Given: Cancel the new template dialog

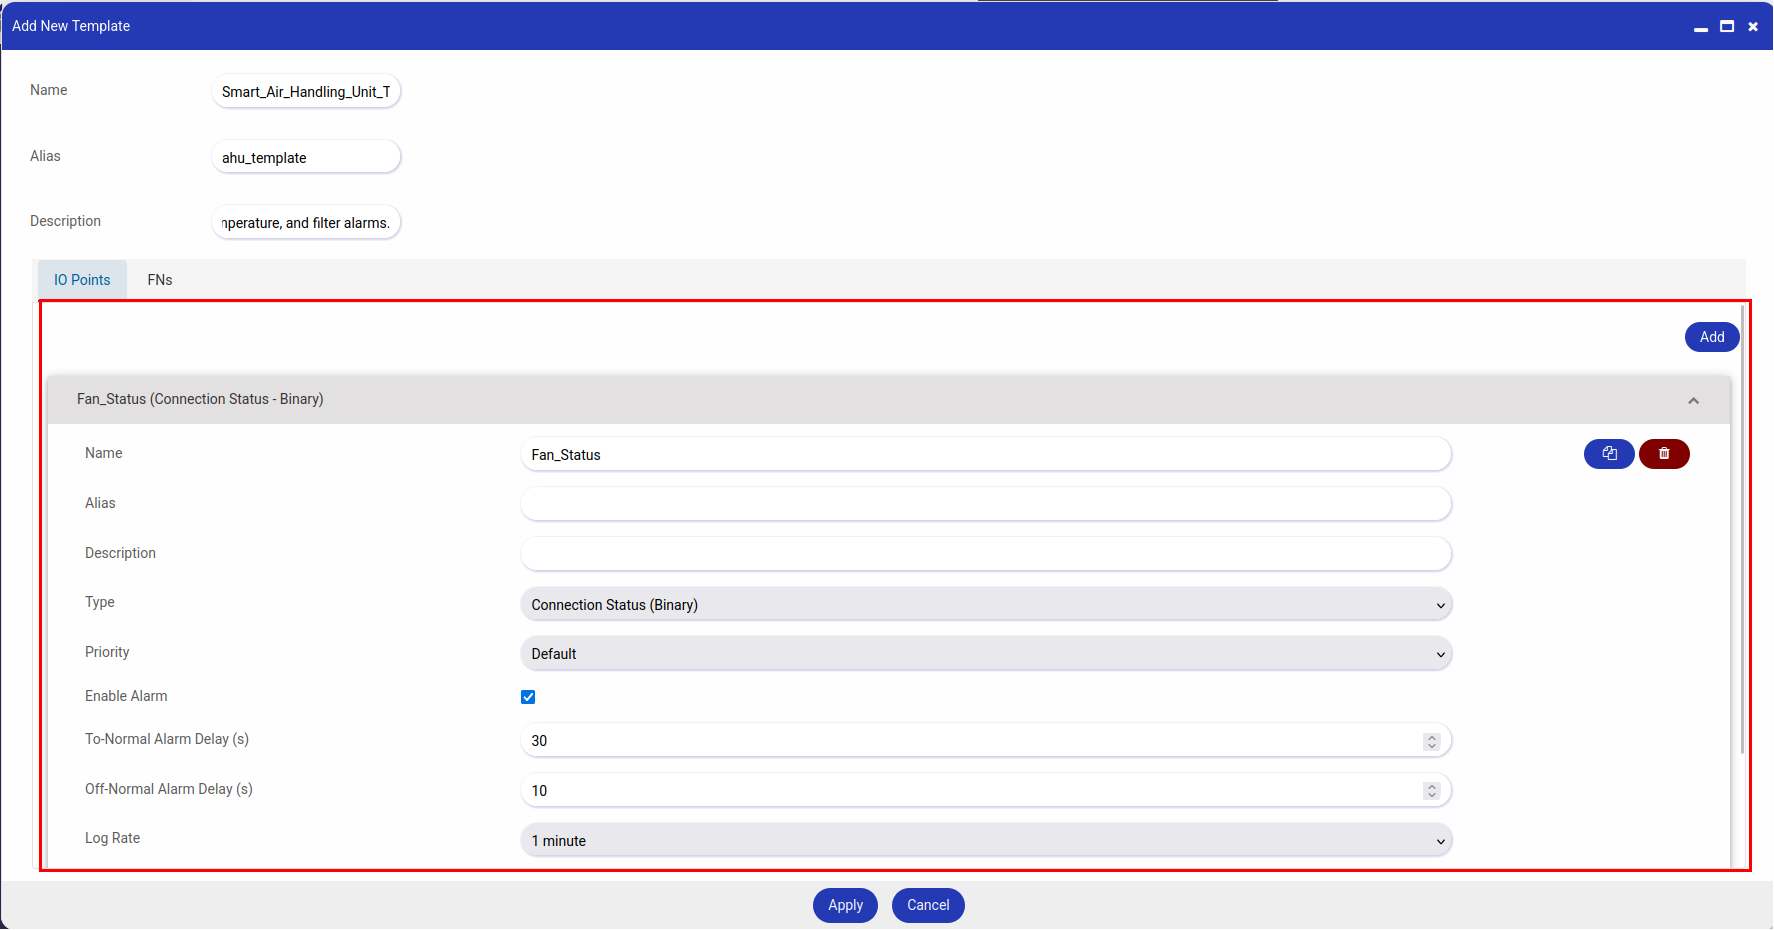Looking at the screenshot, I should coord(928,905).
